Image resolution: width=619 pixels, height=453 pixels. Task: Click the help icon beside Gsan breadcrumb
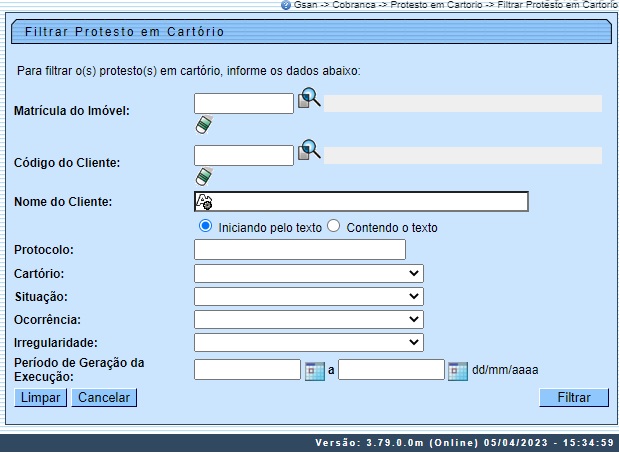[286, 5]
